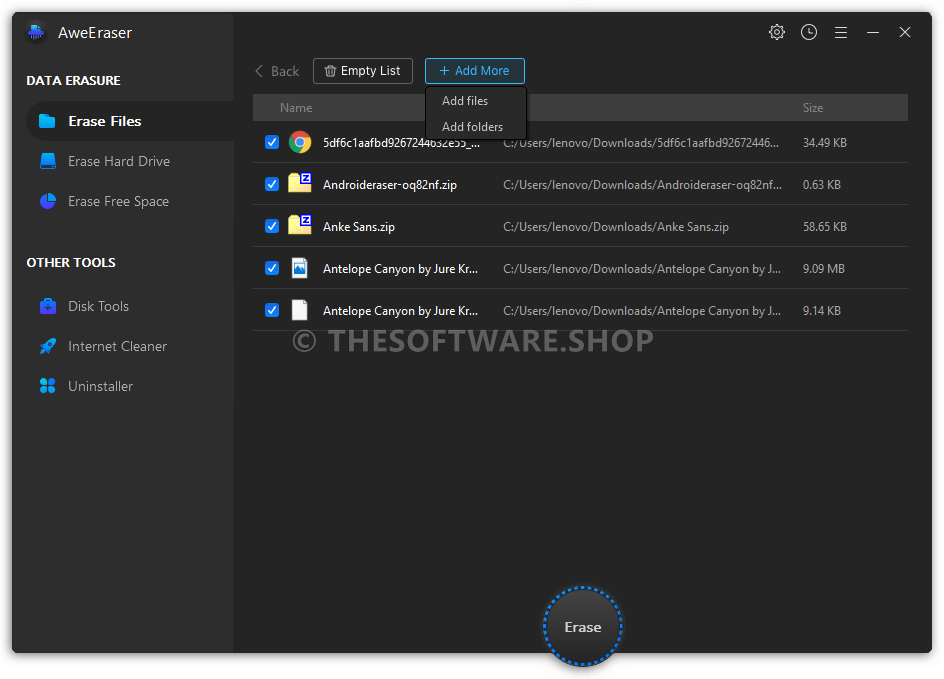Click the Chrome icon of the 5df6c1aafbd file

[x=300, y=142]
